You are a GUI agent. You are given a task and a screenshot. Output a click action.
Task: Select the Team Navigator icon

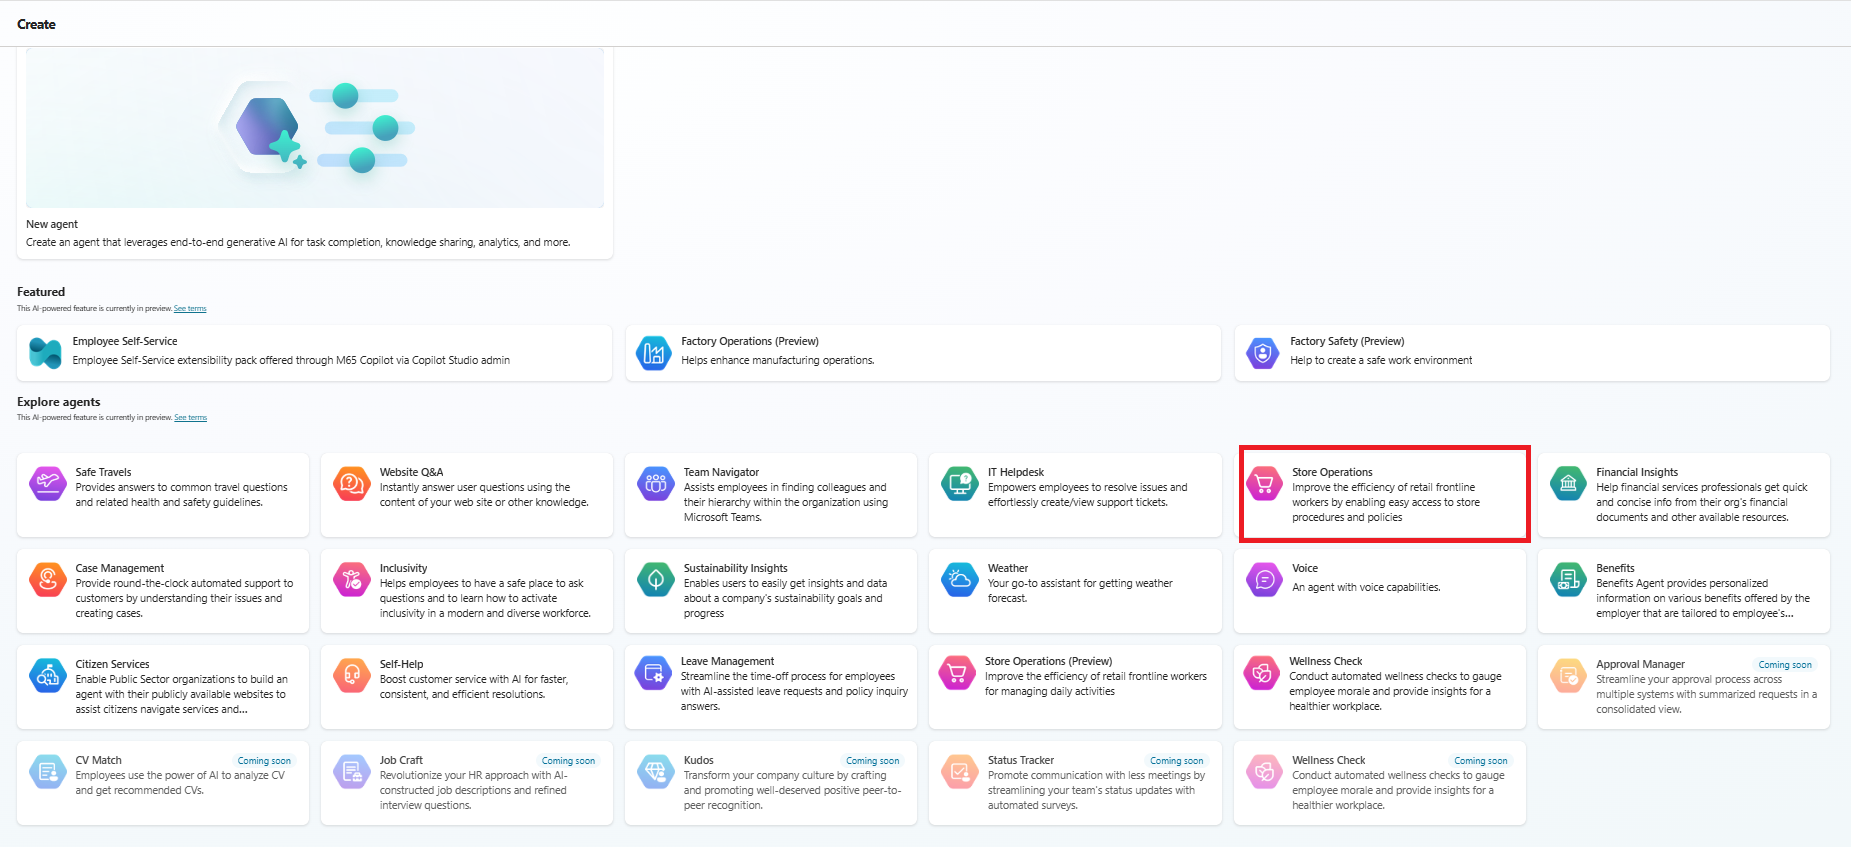click(x=655, y=484)
